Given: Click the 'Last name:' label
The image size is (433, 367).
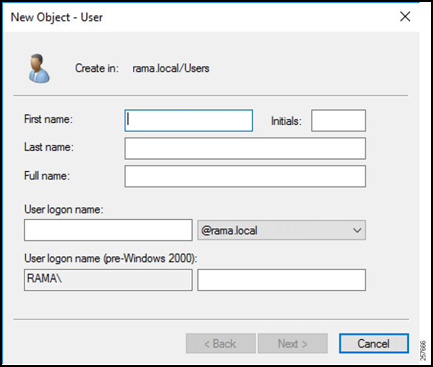Looking at the screenshot, I should pos(49,147).
